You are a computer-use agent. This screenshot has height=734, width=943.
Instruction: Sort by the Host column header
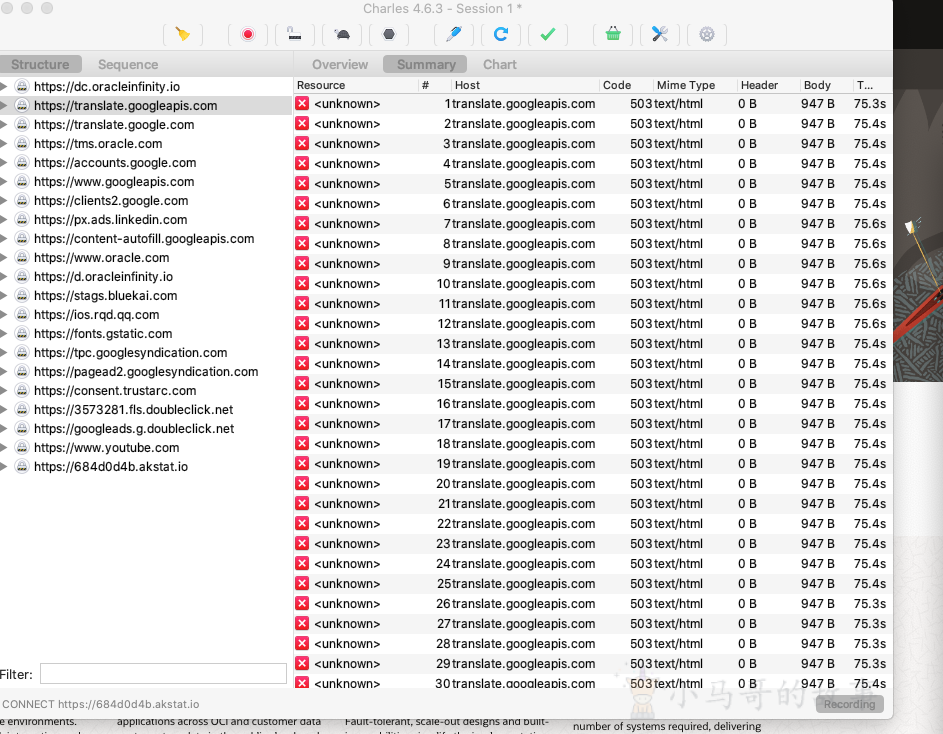pyautogui.click(x=525, y=85)
